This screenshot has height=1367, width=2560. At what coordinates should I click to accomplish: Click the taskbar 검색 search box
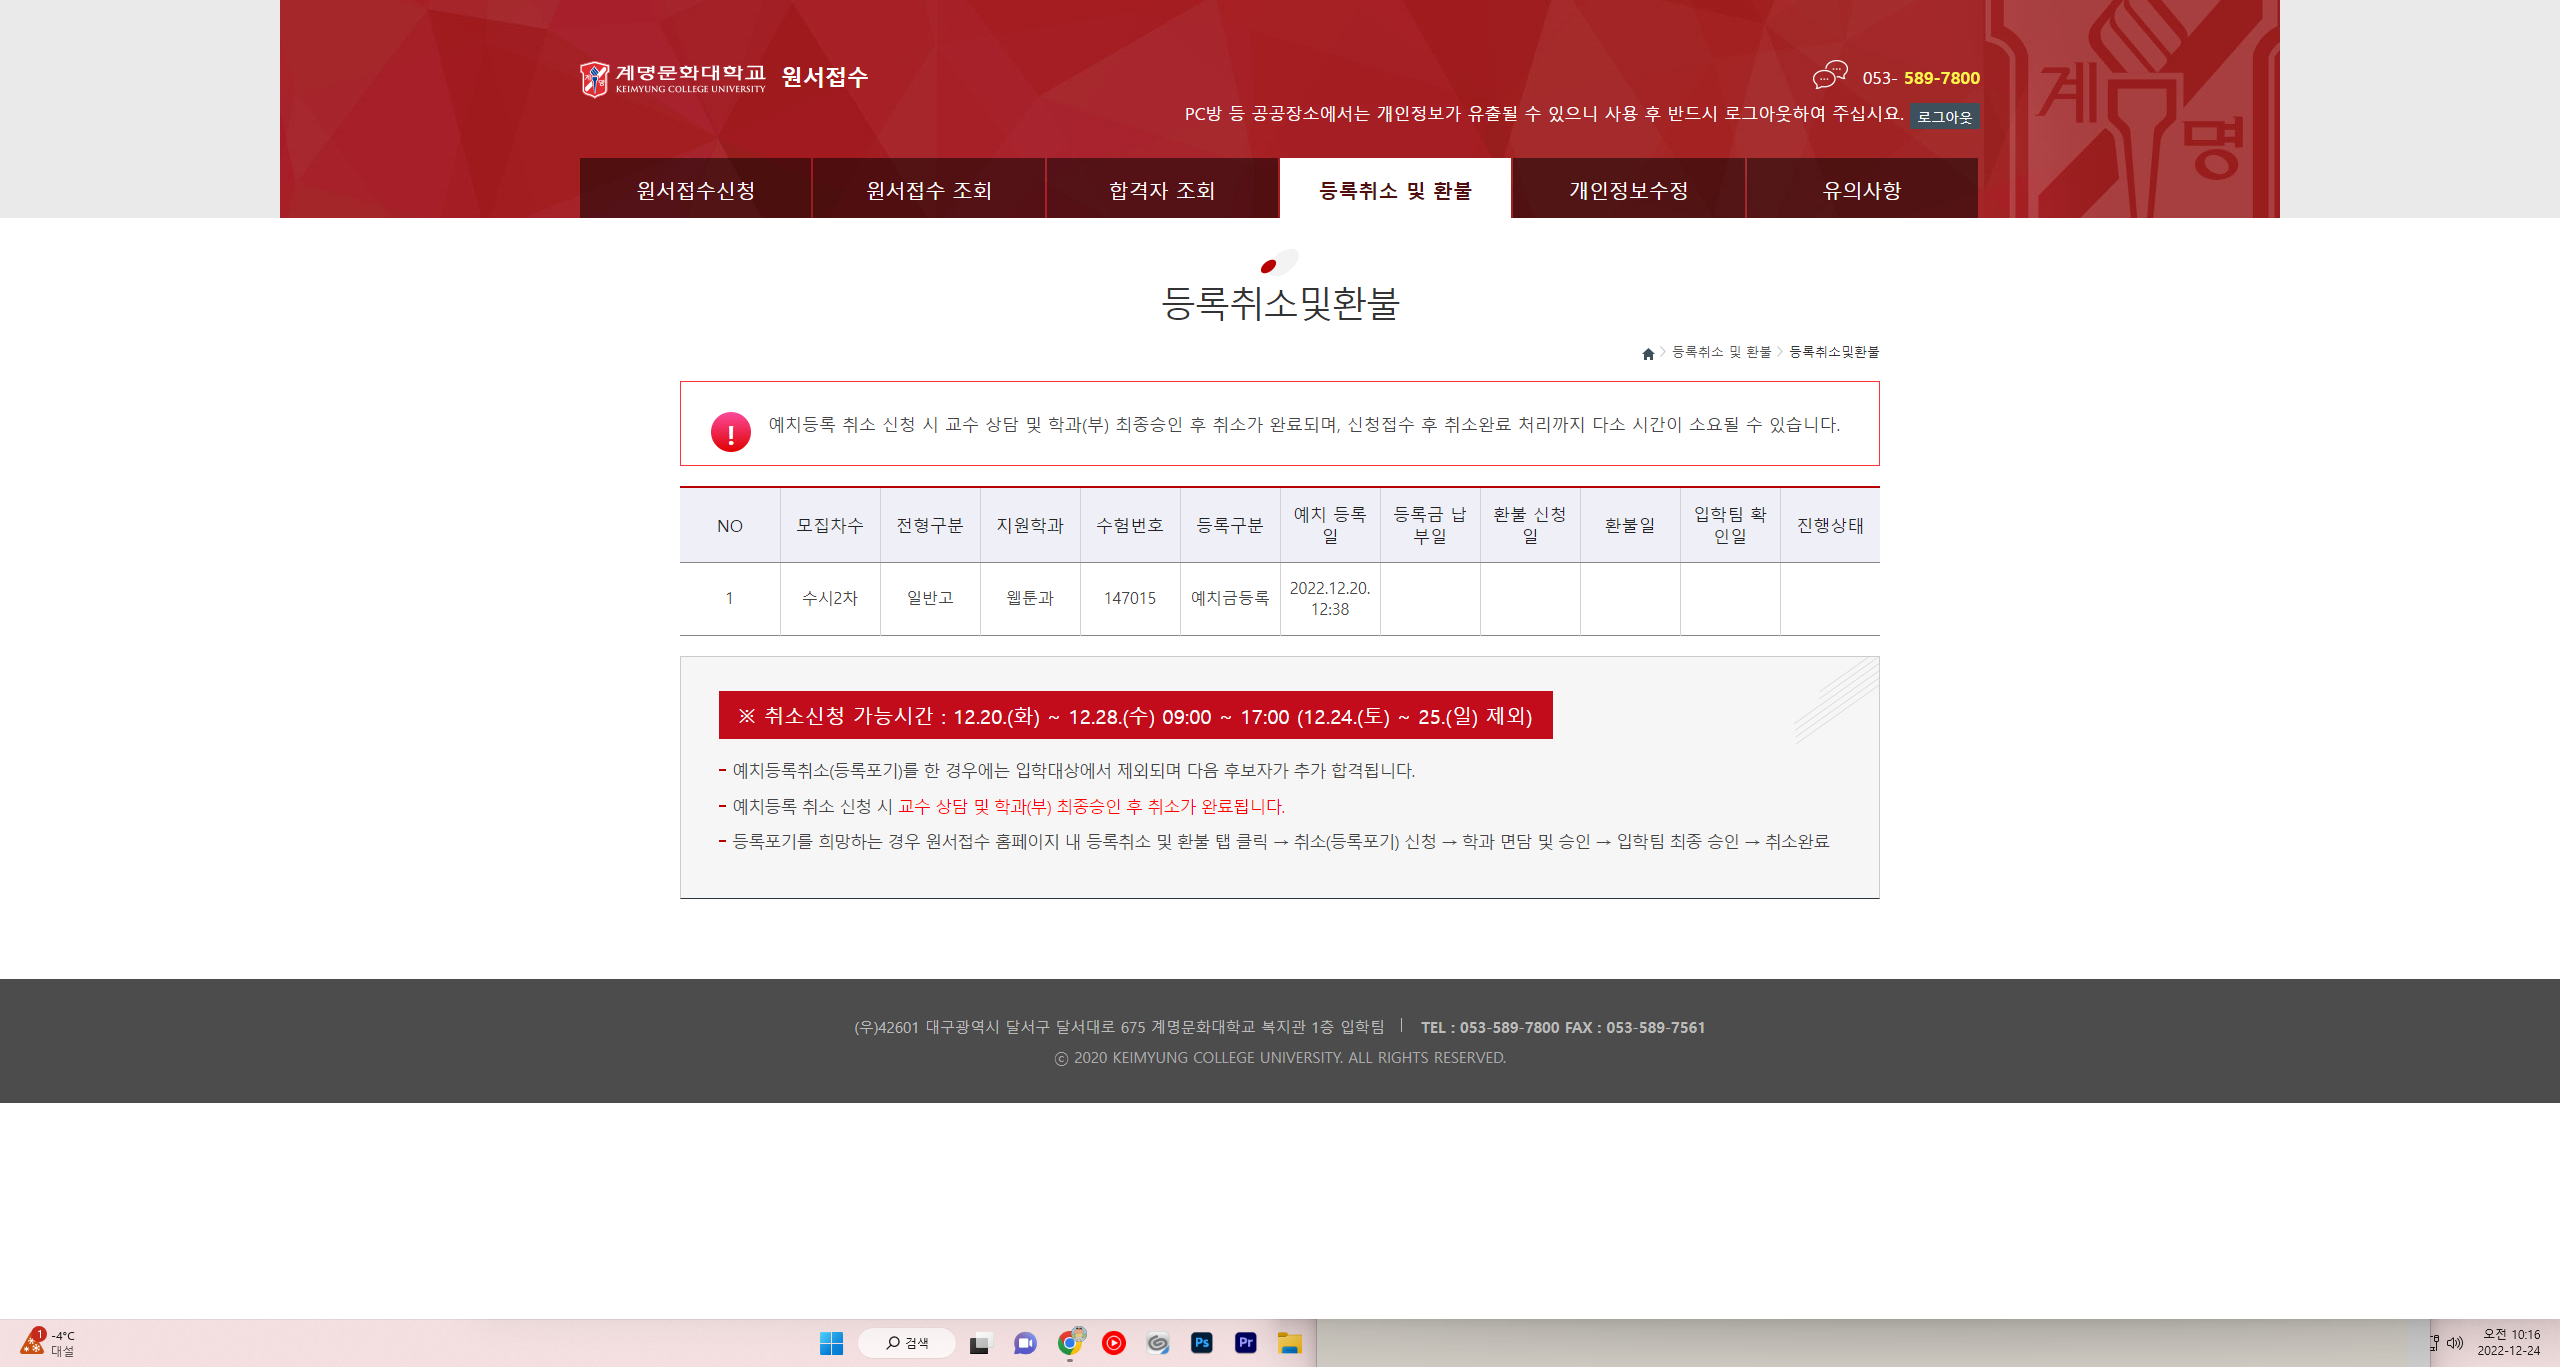(x=907, y=1343)
